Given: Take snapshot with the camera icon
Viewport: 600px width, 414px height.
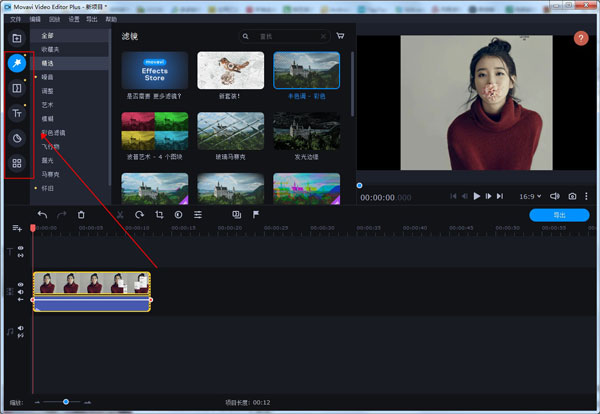Looking at the screenshot, I should pyautogui.click(x=572, y=197).
